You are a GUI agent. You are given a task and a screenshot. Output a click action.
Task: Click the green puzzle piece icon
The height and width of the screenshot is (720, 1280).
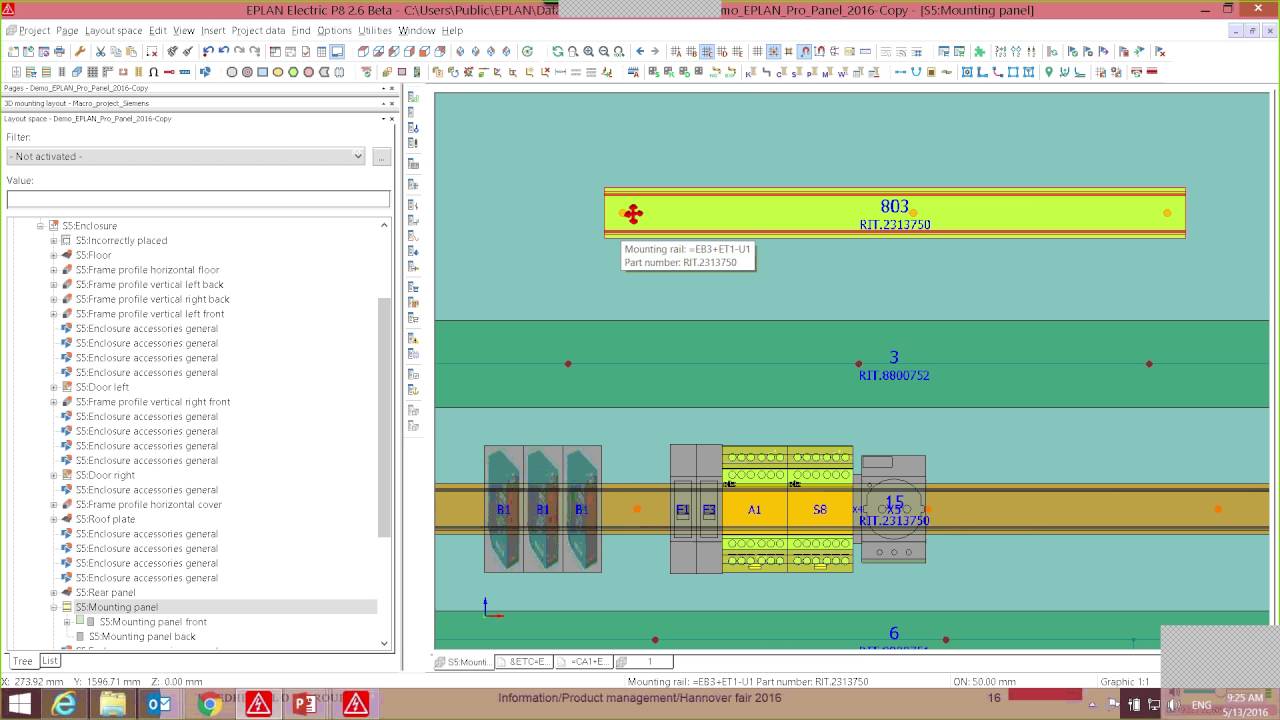click(x=979, y=52)
